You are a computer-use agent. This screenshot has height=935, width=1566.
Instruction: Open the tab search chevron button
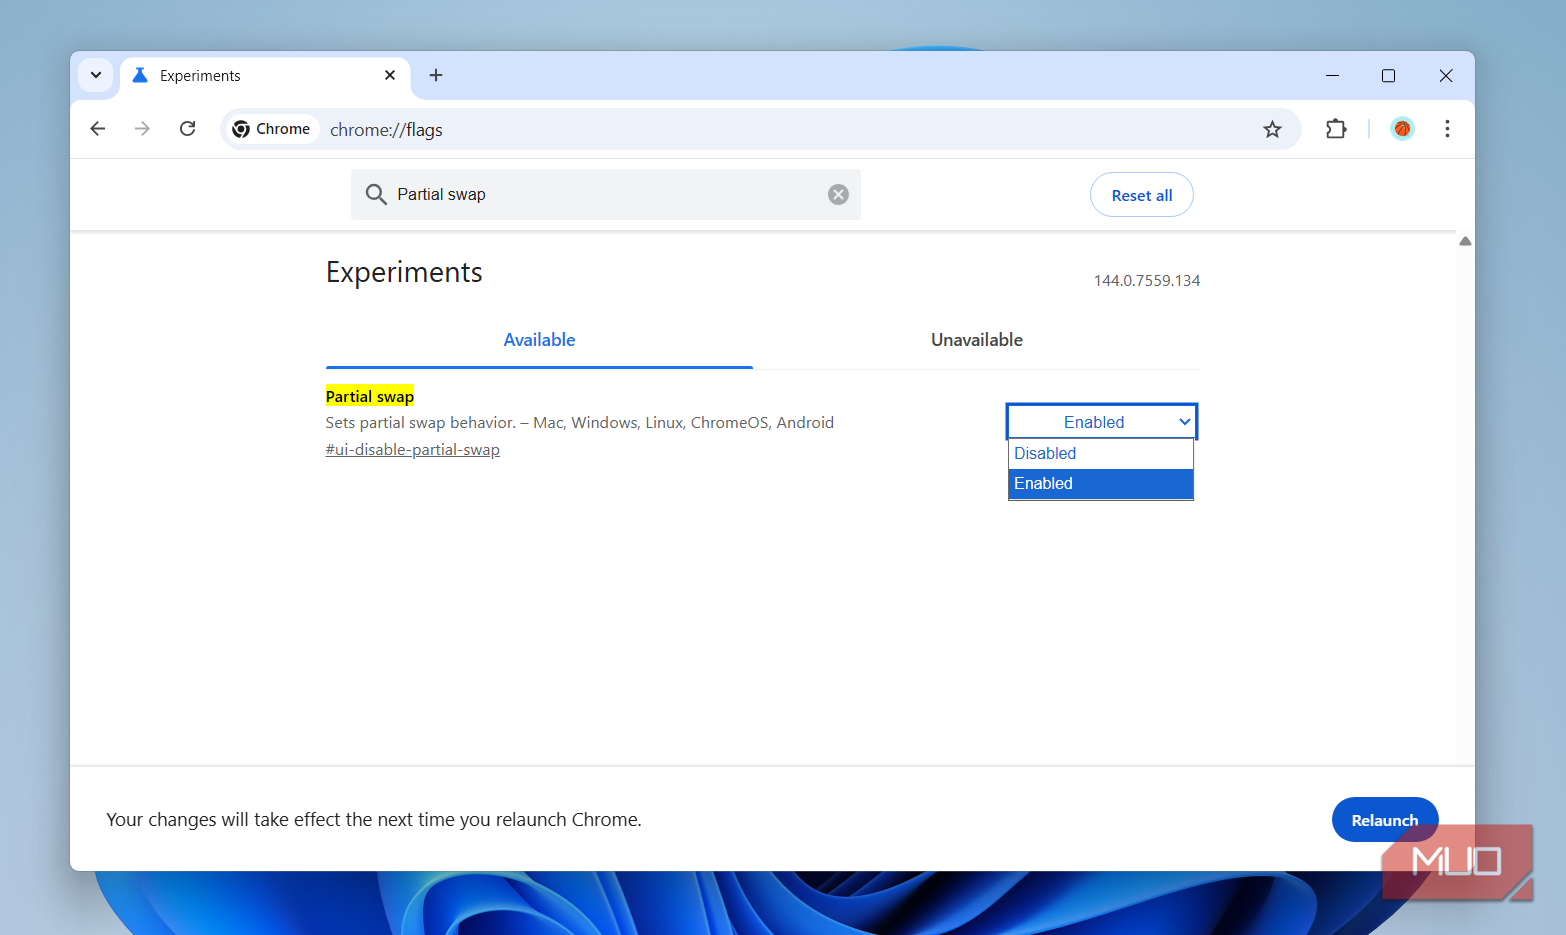point(96,75)
